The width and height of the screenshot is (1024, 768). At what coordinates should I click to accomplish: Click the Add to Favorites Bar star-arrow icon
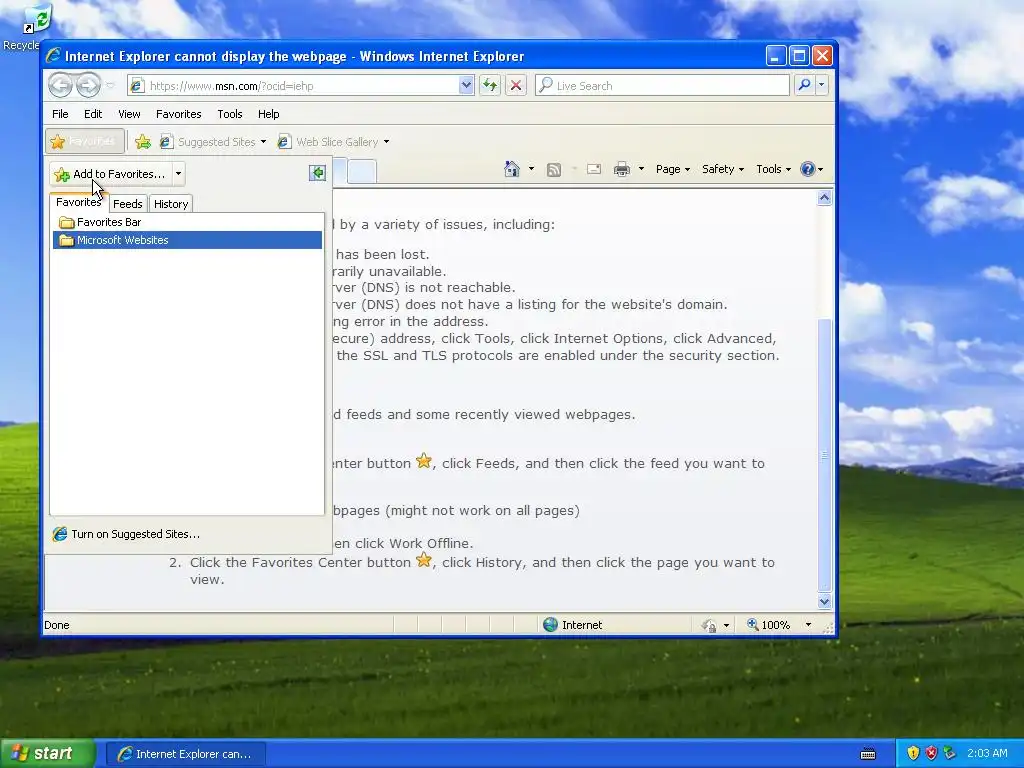click(142, 142)
